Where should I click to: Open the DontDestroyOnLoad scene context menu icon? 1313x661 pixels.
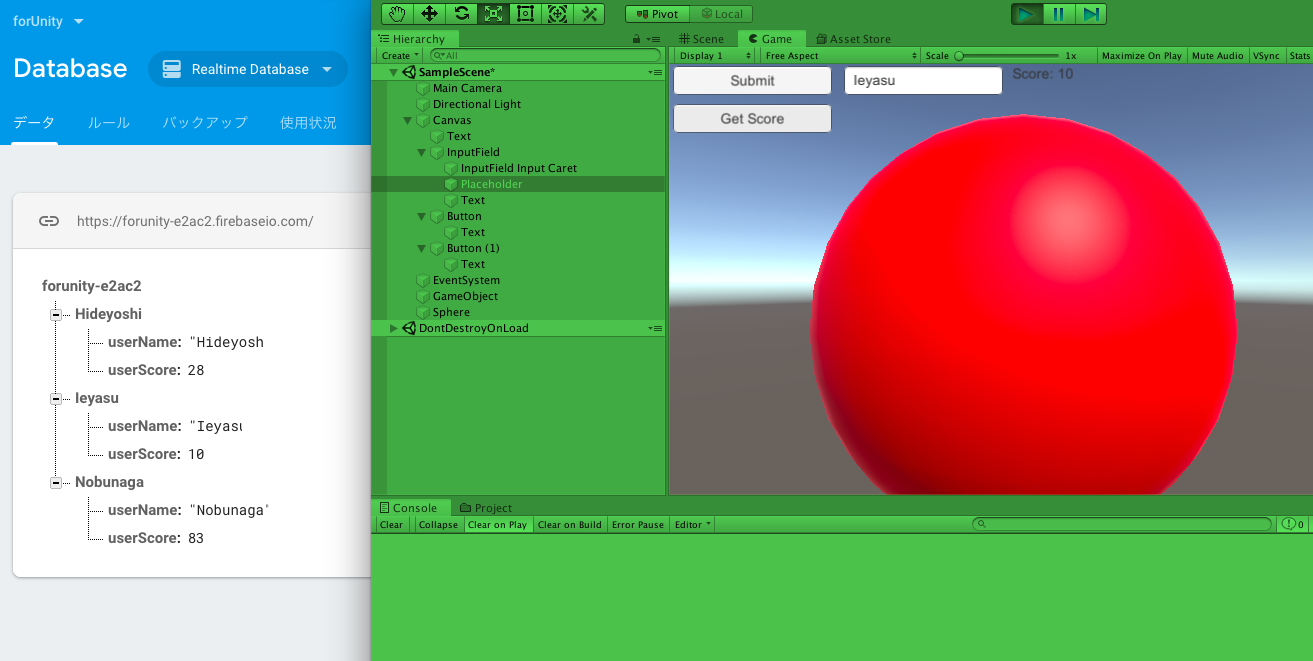[x=655, y=328]
